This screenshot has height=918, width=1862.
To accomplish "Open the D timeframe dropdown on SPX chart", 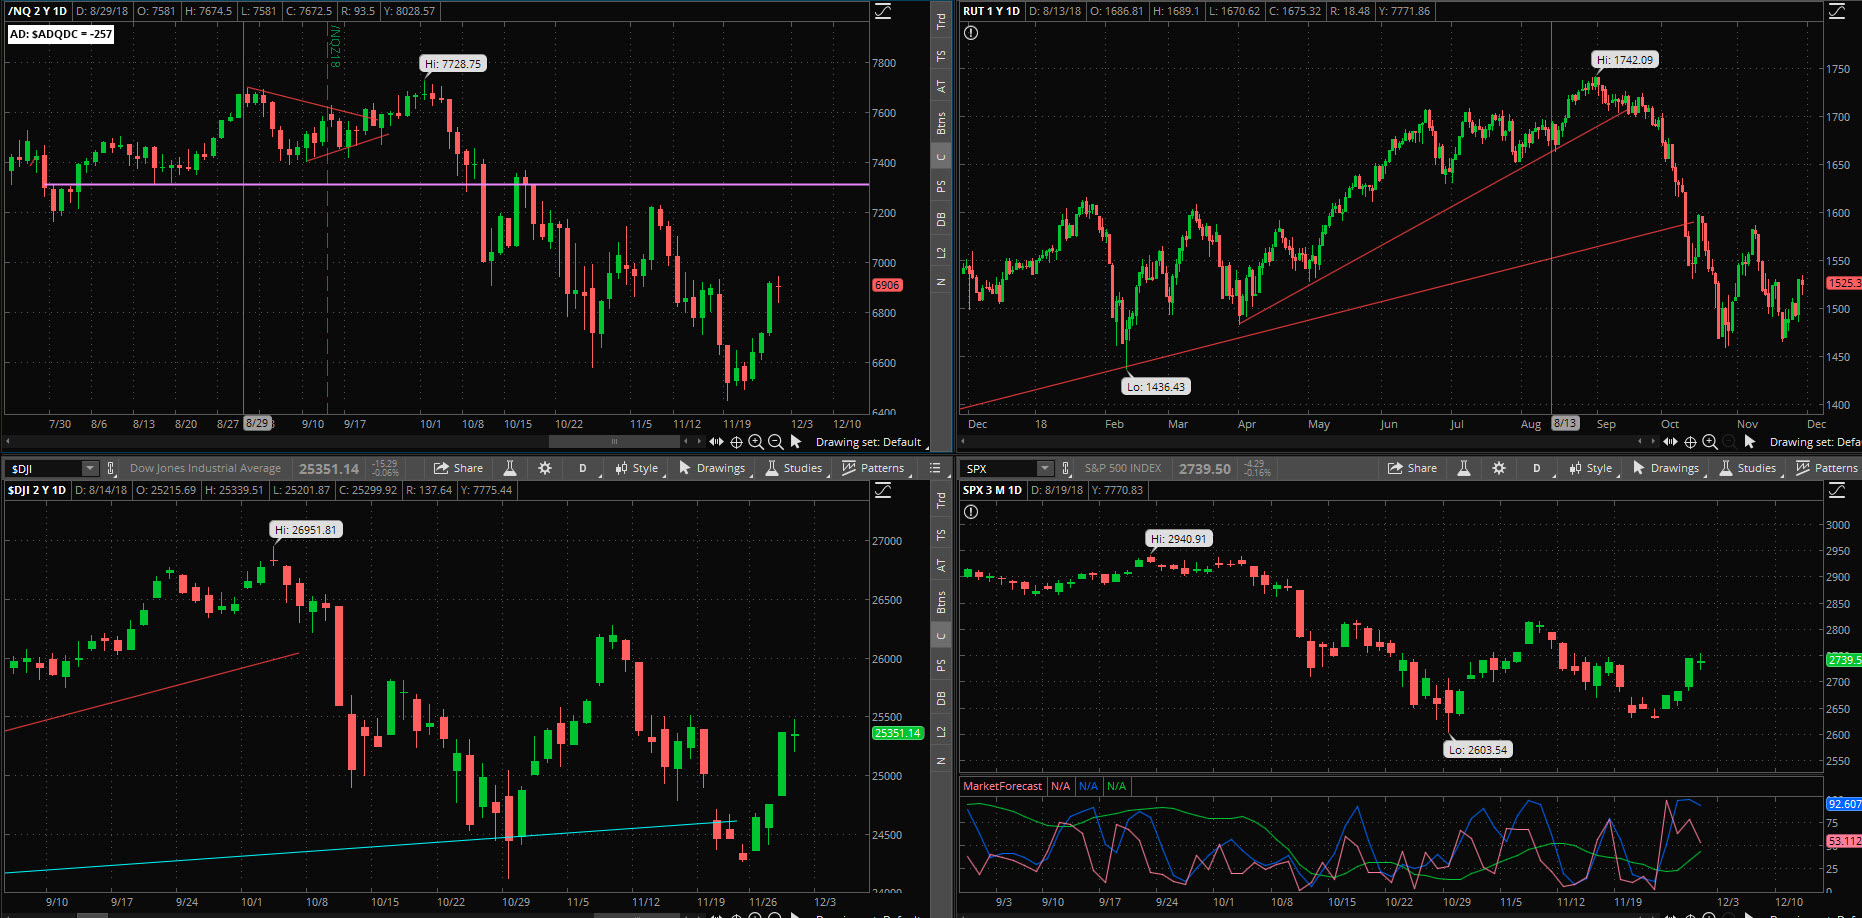I will coord(1537,468).
